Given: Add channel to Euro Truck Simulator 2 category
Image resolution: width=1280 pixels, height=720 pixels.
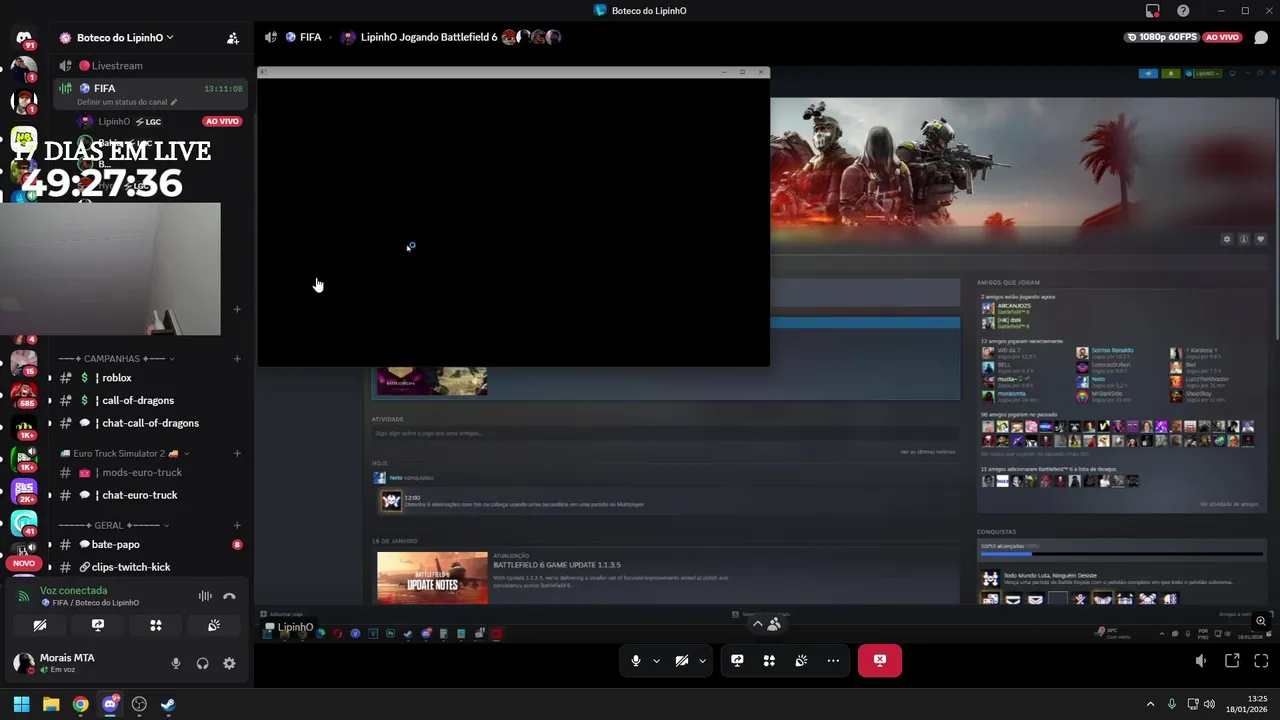Looking at the screenshot, I should coord(237,453).
